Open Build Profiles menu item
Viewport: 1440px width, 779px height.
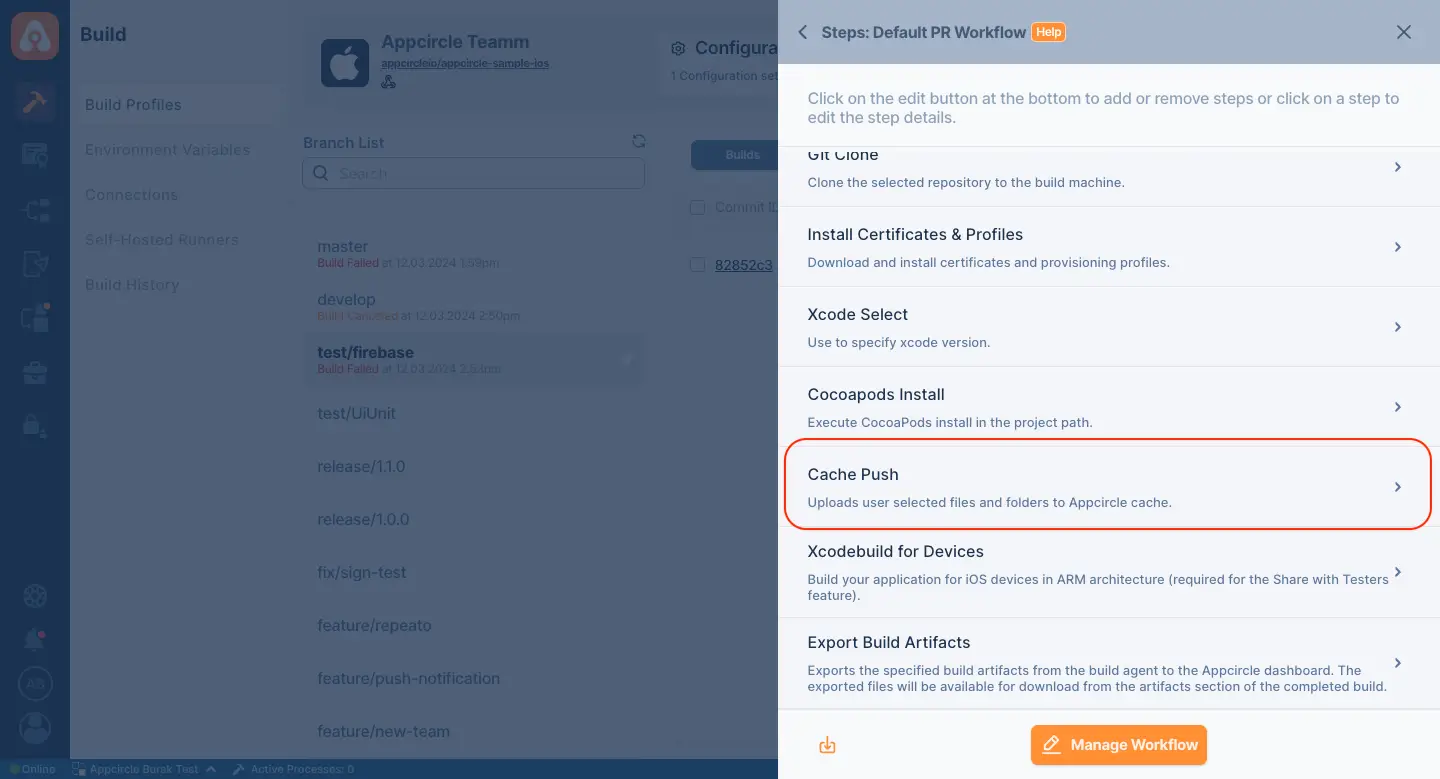click(178, 105)
